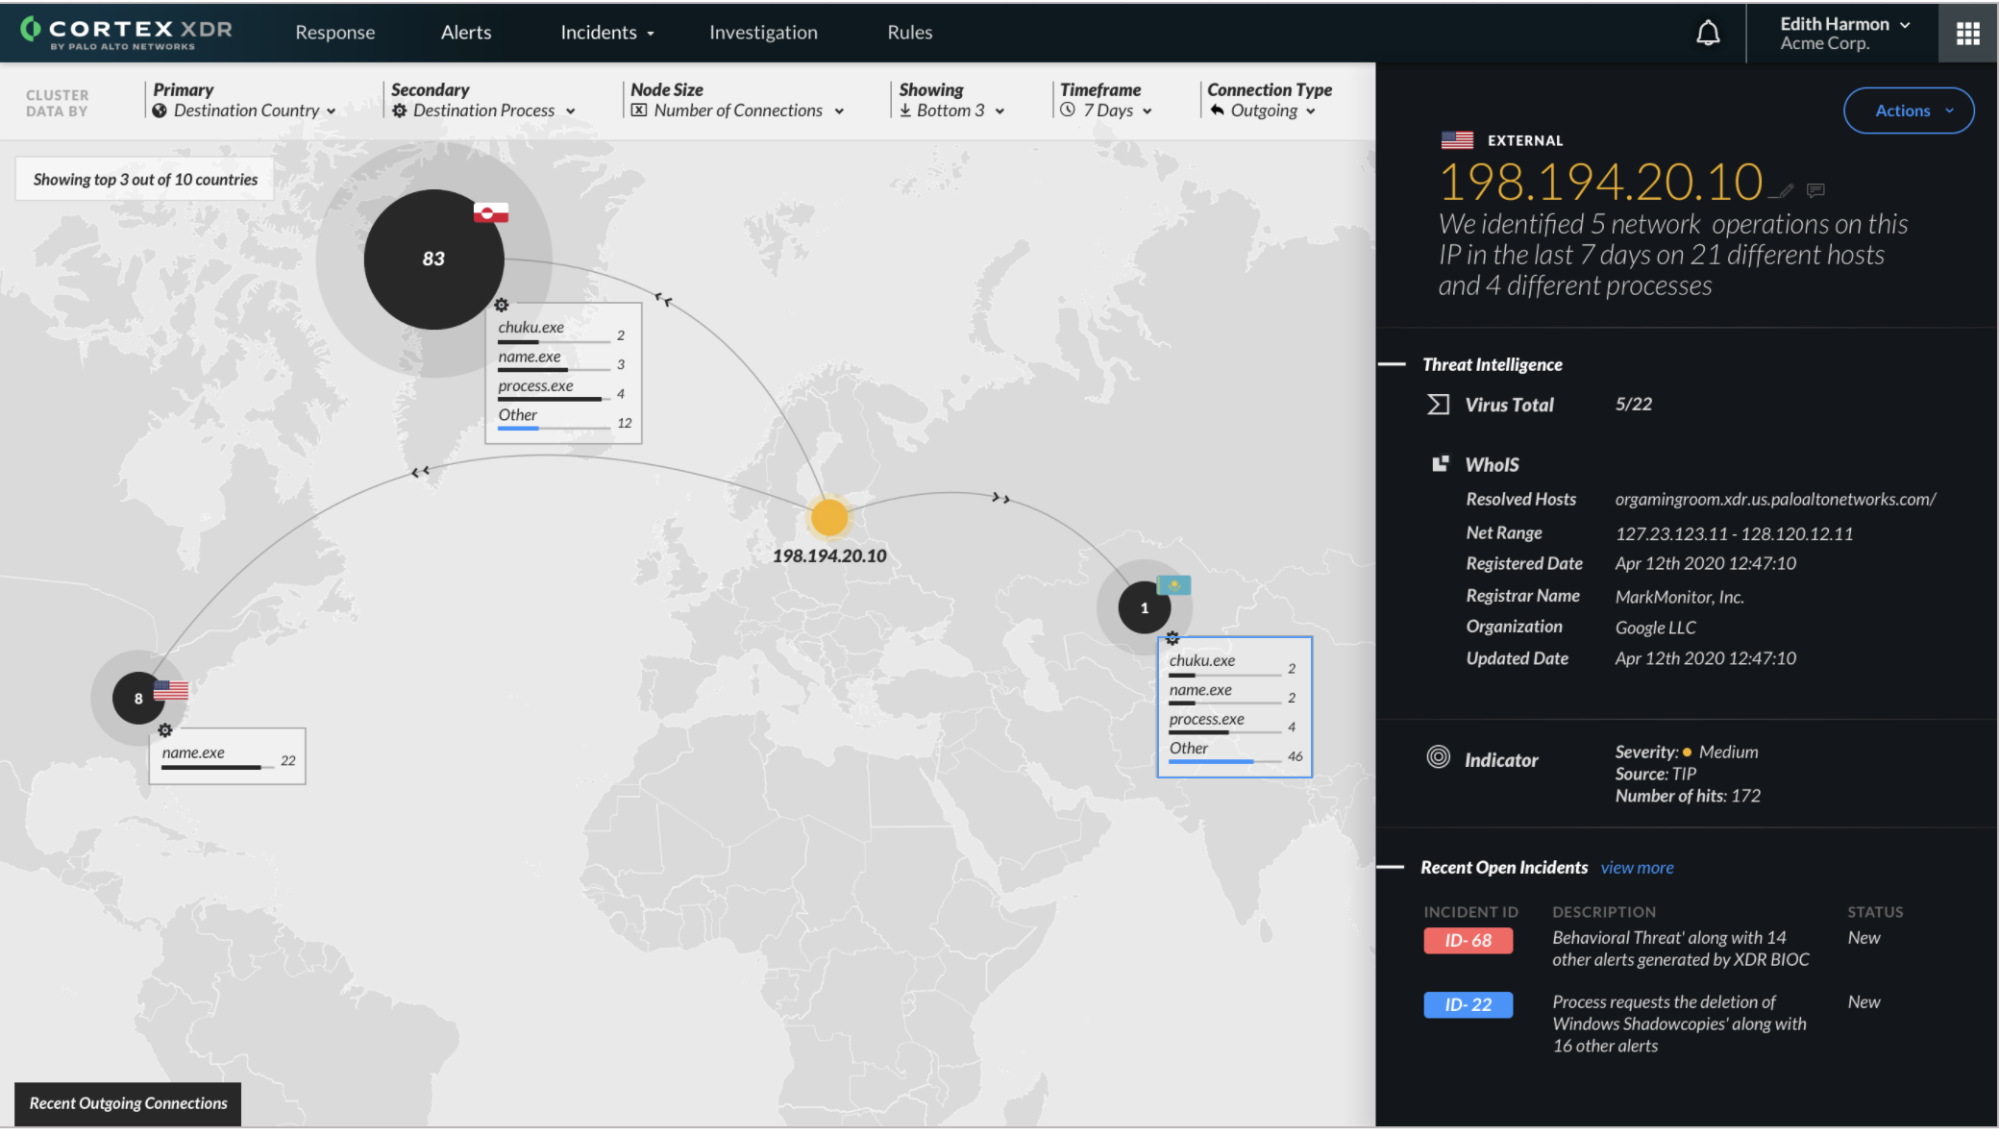
Task: Click the yellow 198.194.20.10 center node
Action: 829,518
